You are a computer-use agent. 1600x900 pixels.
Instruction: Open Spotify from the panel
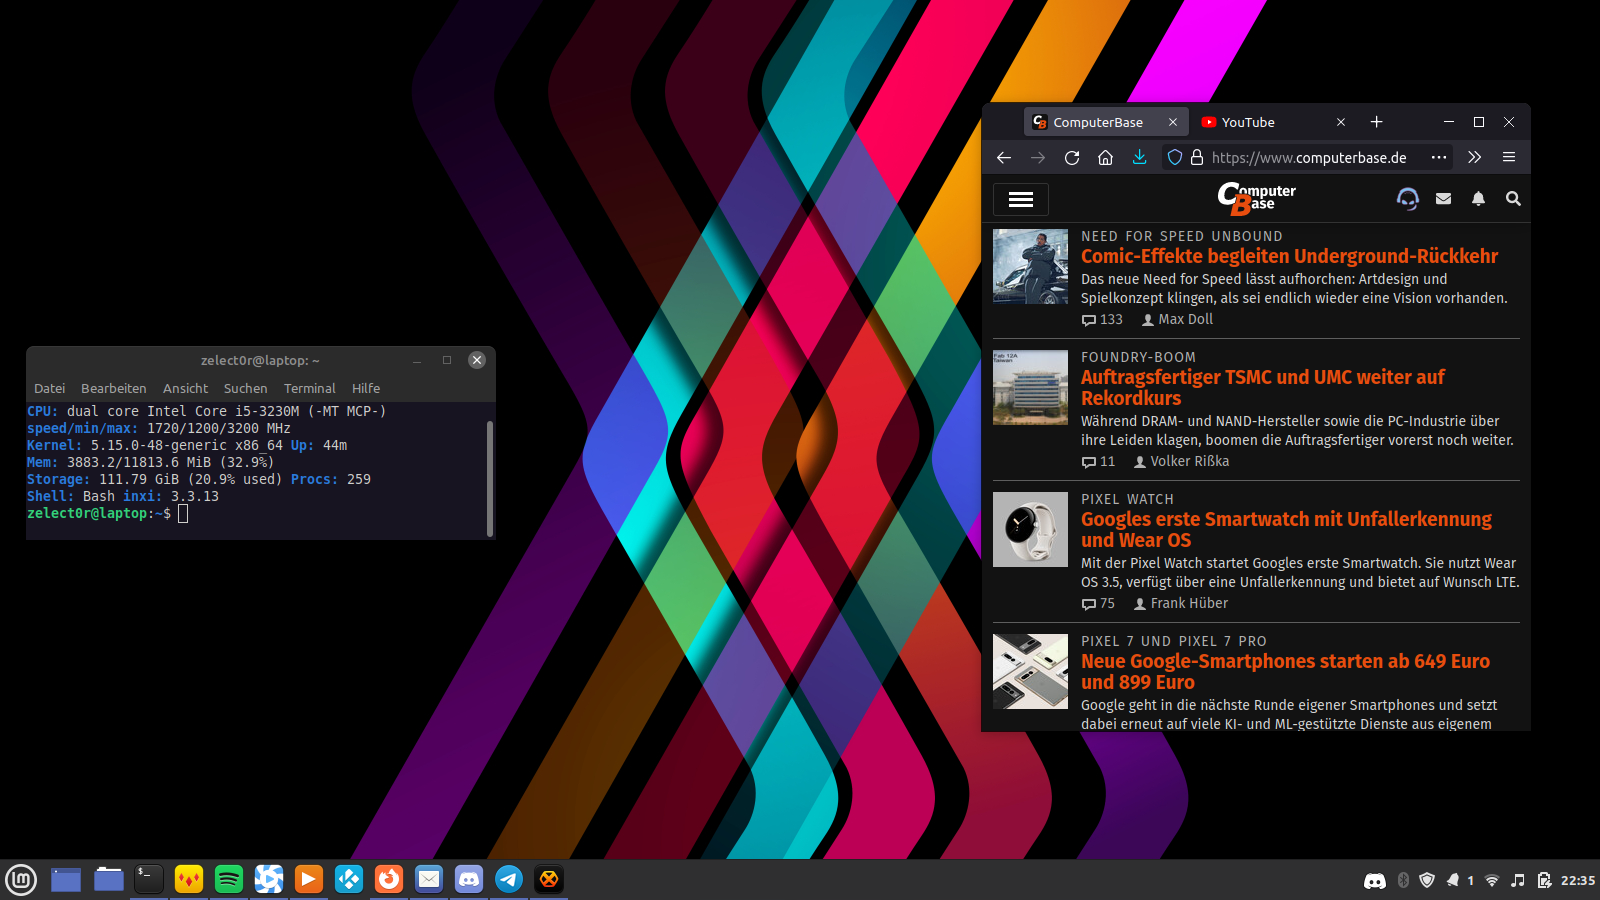coord(229,880)
